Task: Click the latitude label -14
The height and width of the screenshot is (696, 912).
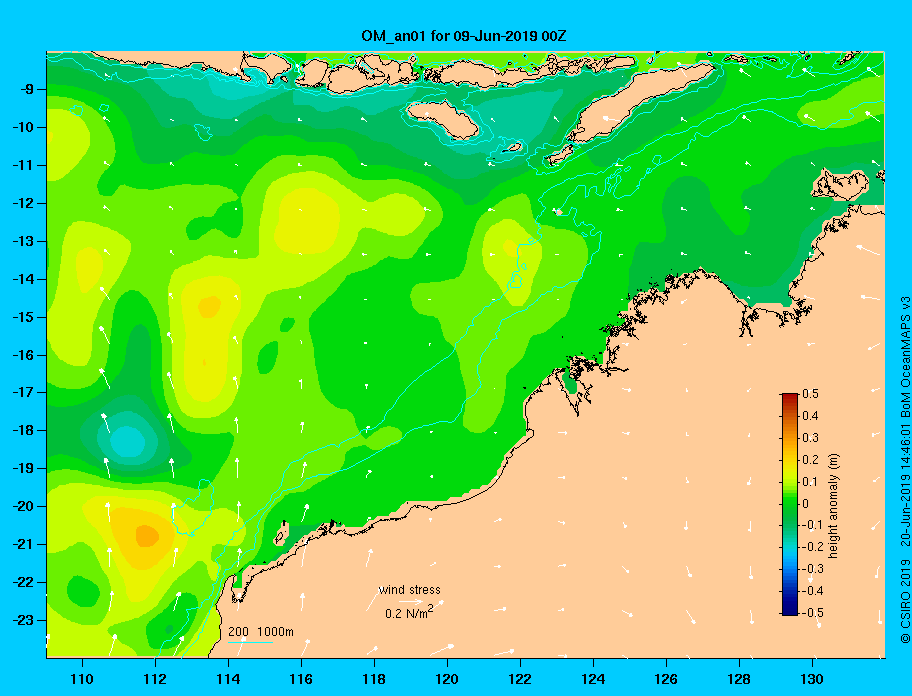Action: [24, 279]
